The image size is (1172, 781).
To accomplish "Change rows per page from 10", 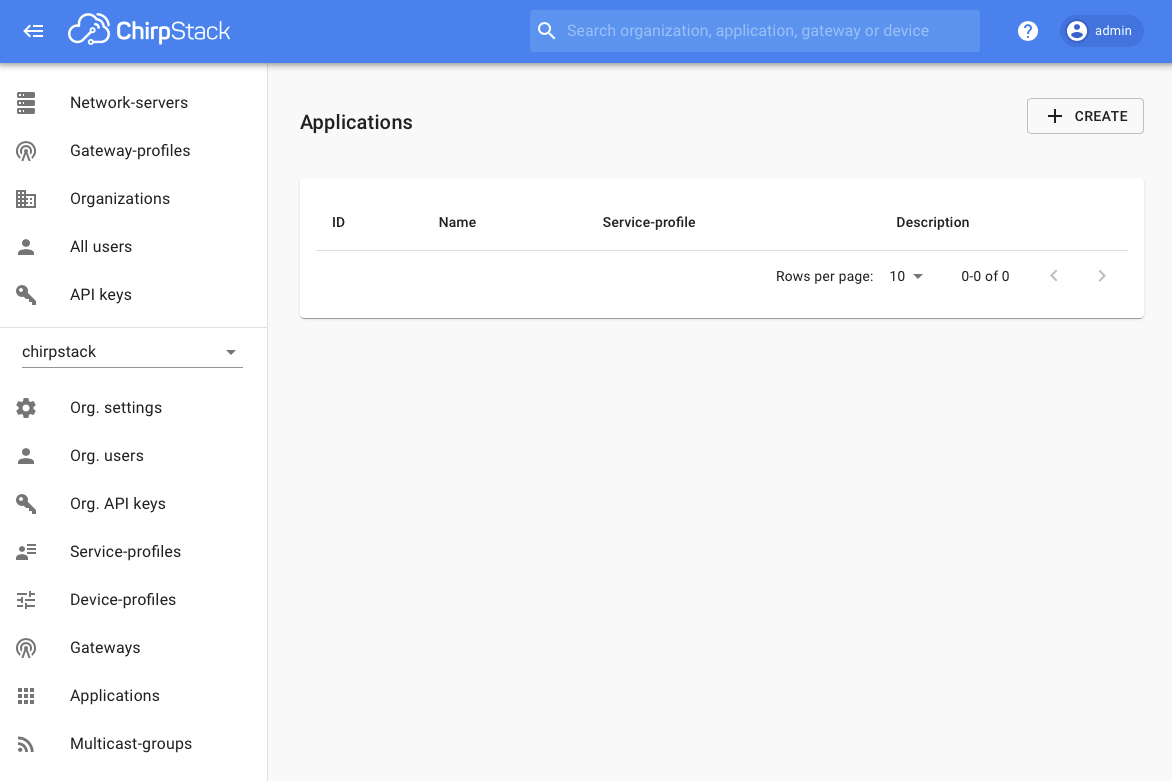I will pyautogui.click(x=905, y=276).
